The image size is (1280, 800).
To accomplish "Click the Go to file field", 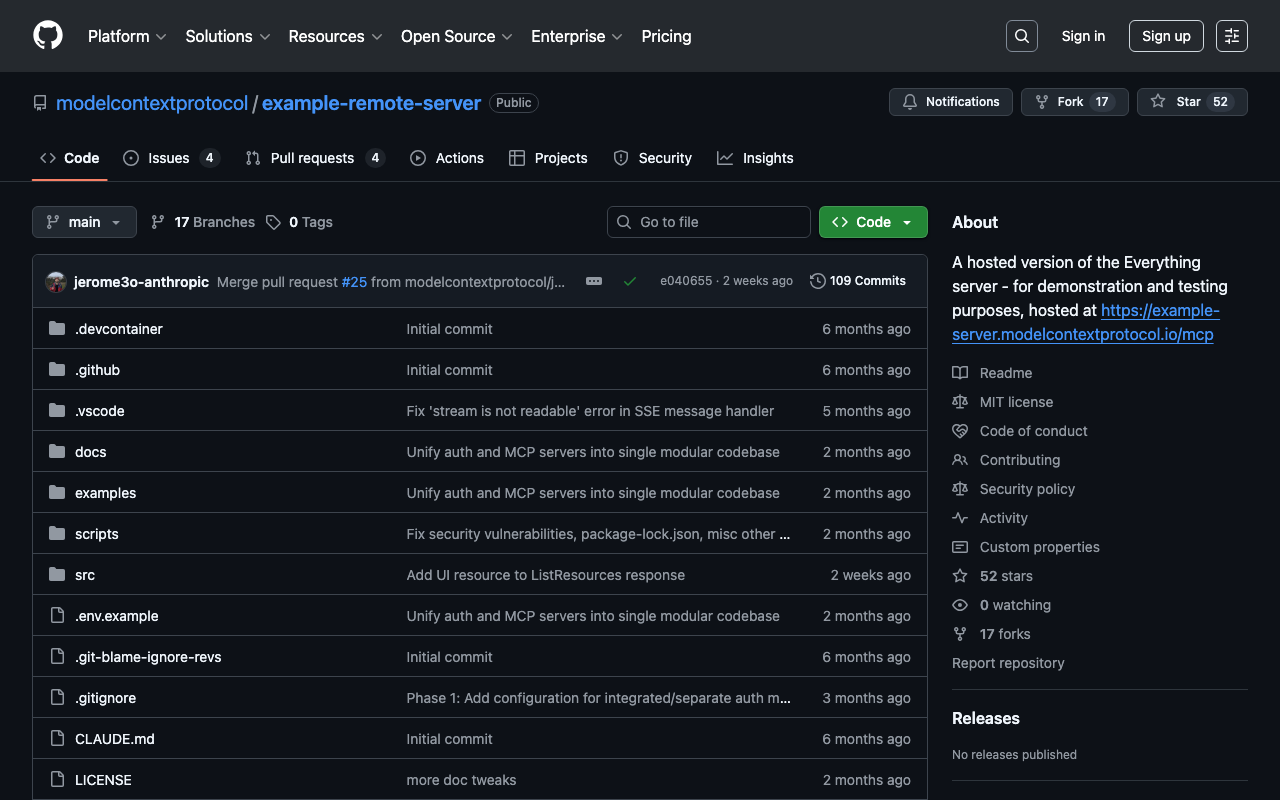I will [709, 222].
